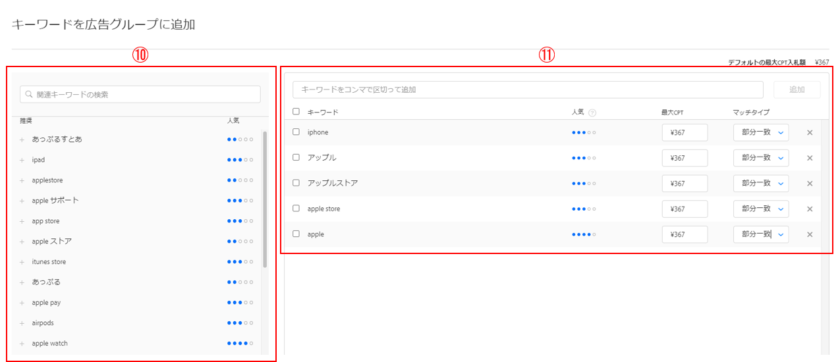The width and height of the screenshot is (840, 362).
Task: Edit max CPT field for iphone
Action: pyautogui.click(x=685, y=132)
